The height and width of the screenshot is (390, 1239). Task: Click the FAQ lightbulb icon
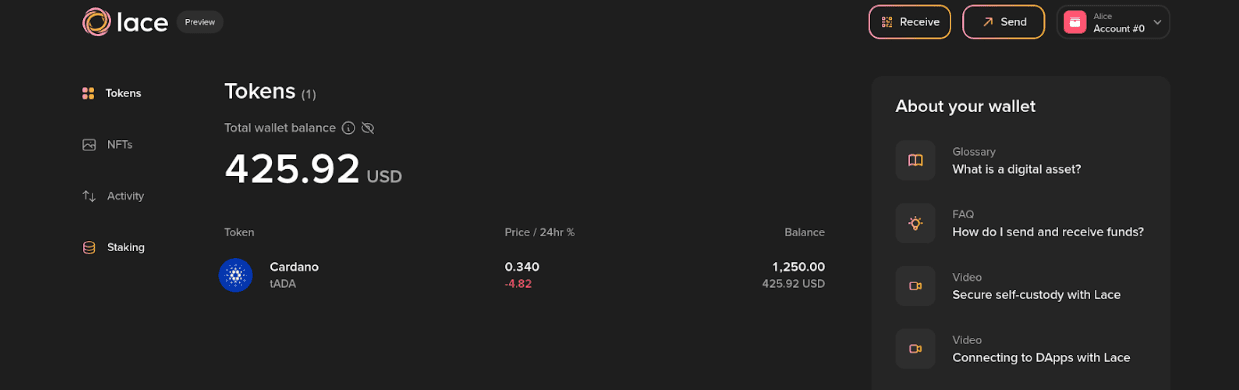(915, 223)
